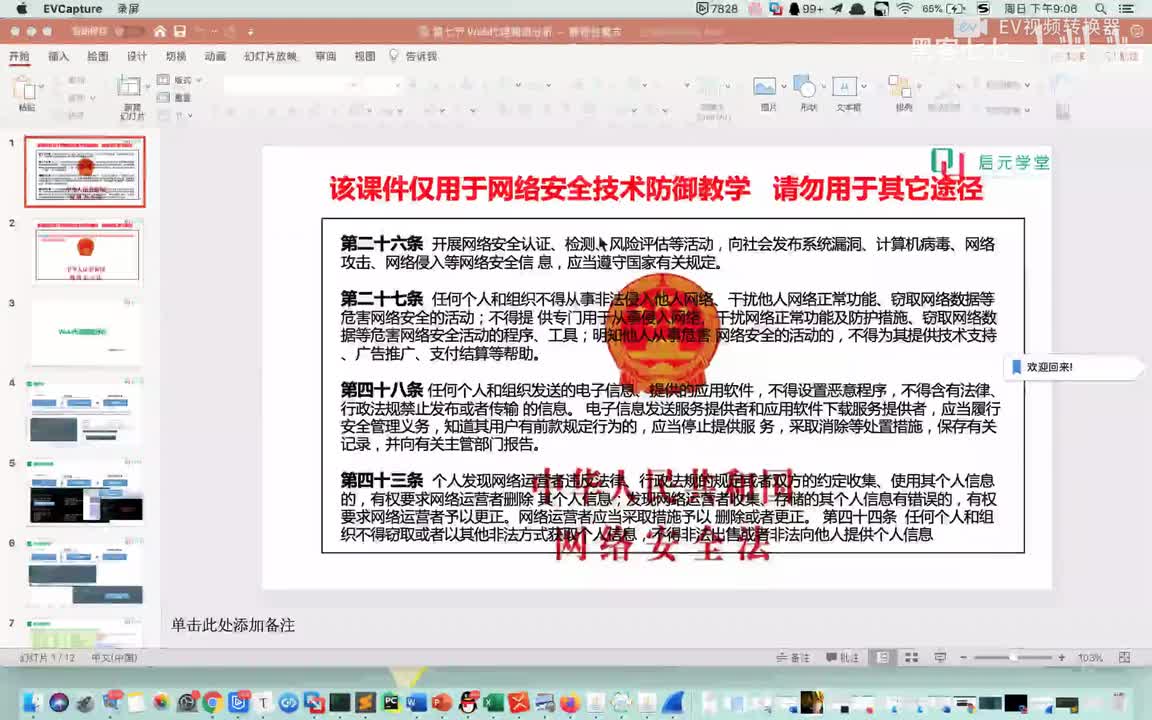This screenshot has width=1152, height=720.
Task: Open the Shapes icon in ribbon
Action: click(x=805, y=87)
